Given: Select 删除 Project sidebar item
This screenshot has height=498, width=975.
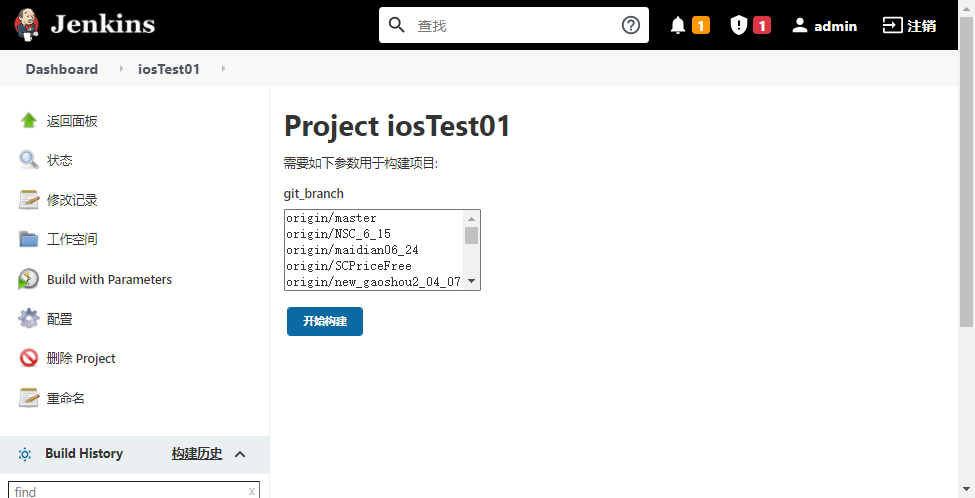Looking at the screenshot, I should pyautogui.click(x=81, y=359).
